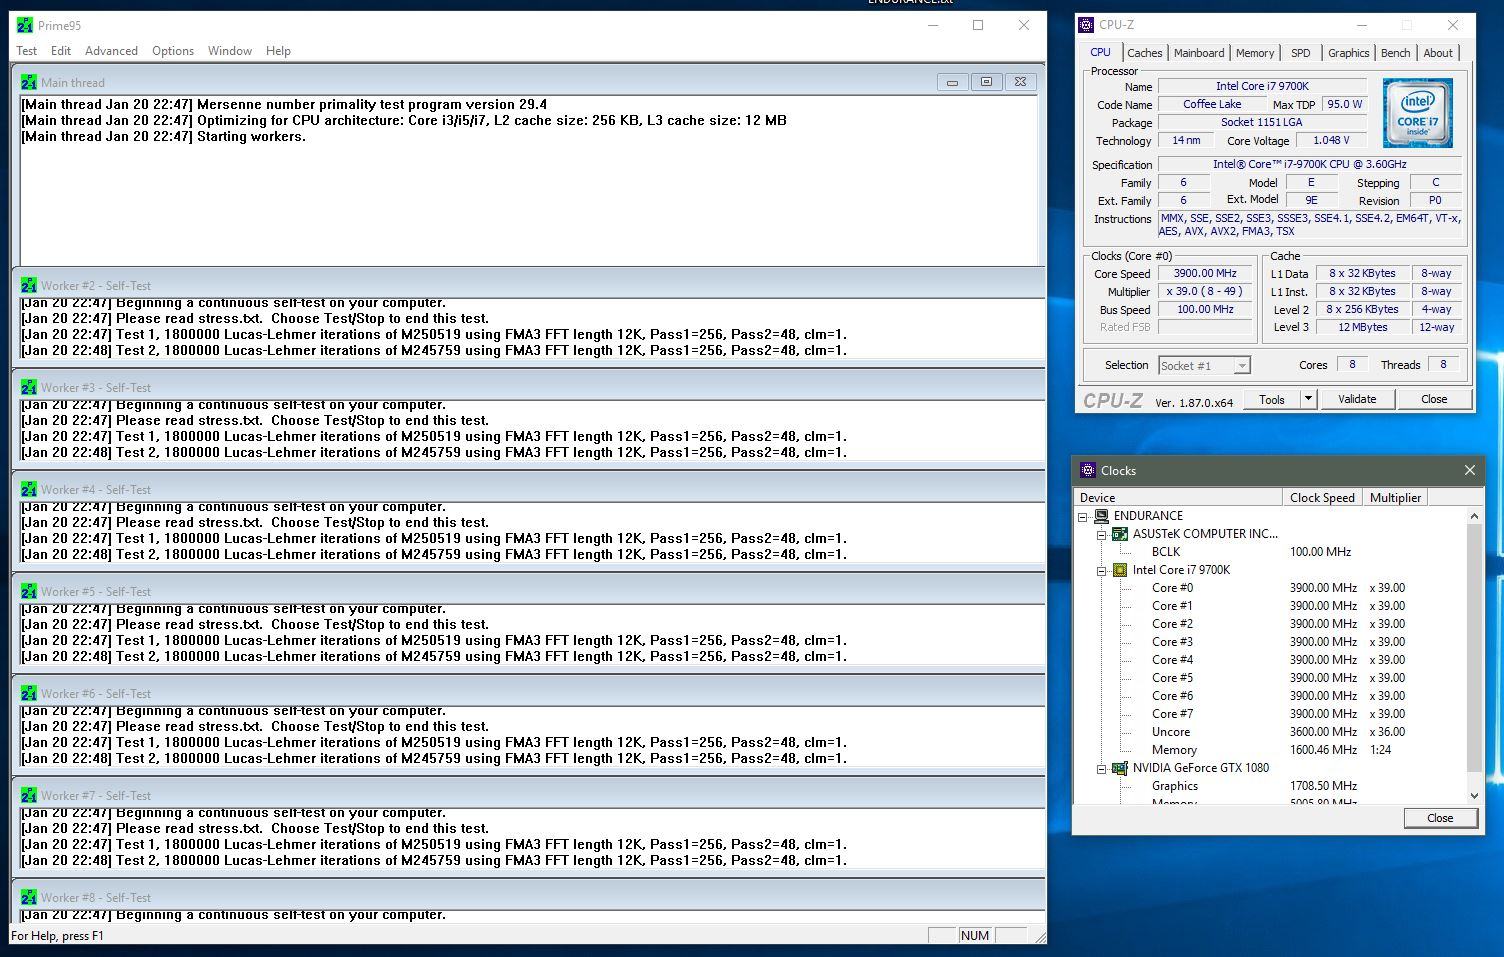Click the Main thread window icon
This screenshot has width=1504, height=957.
[29, 82]
